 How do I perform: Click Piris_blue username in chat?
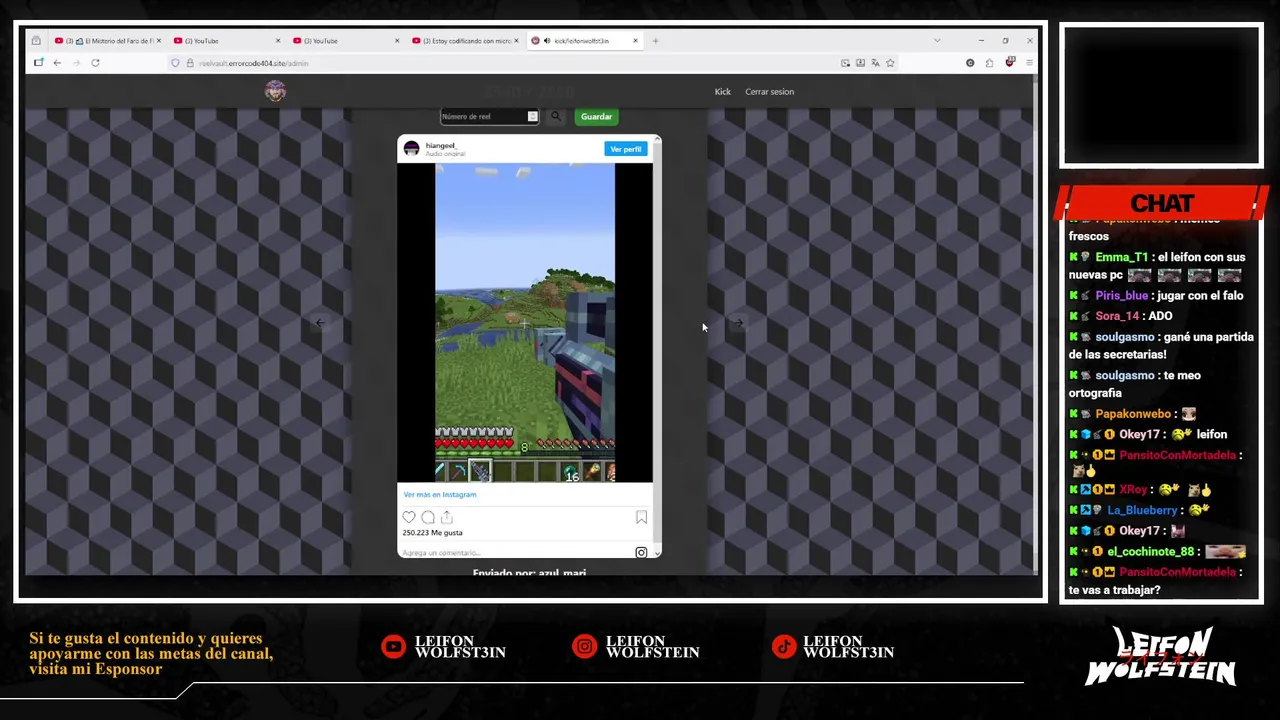[1122, 296]
